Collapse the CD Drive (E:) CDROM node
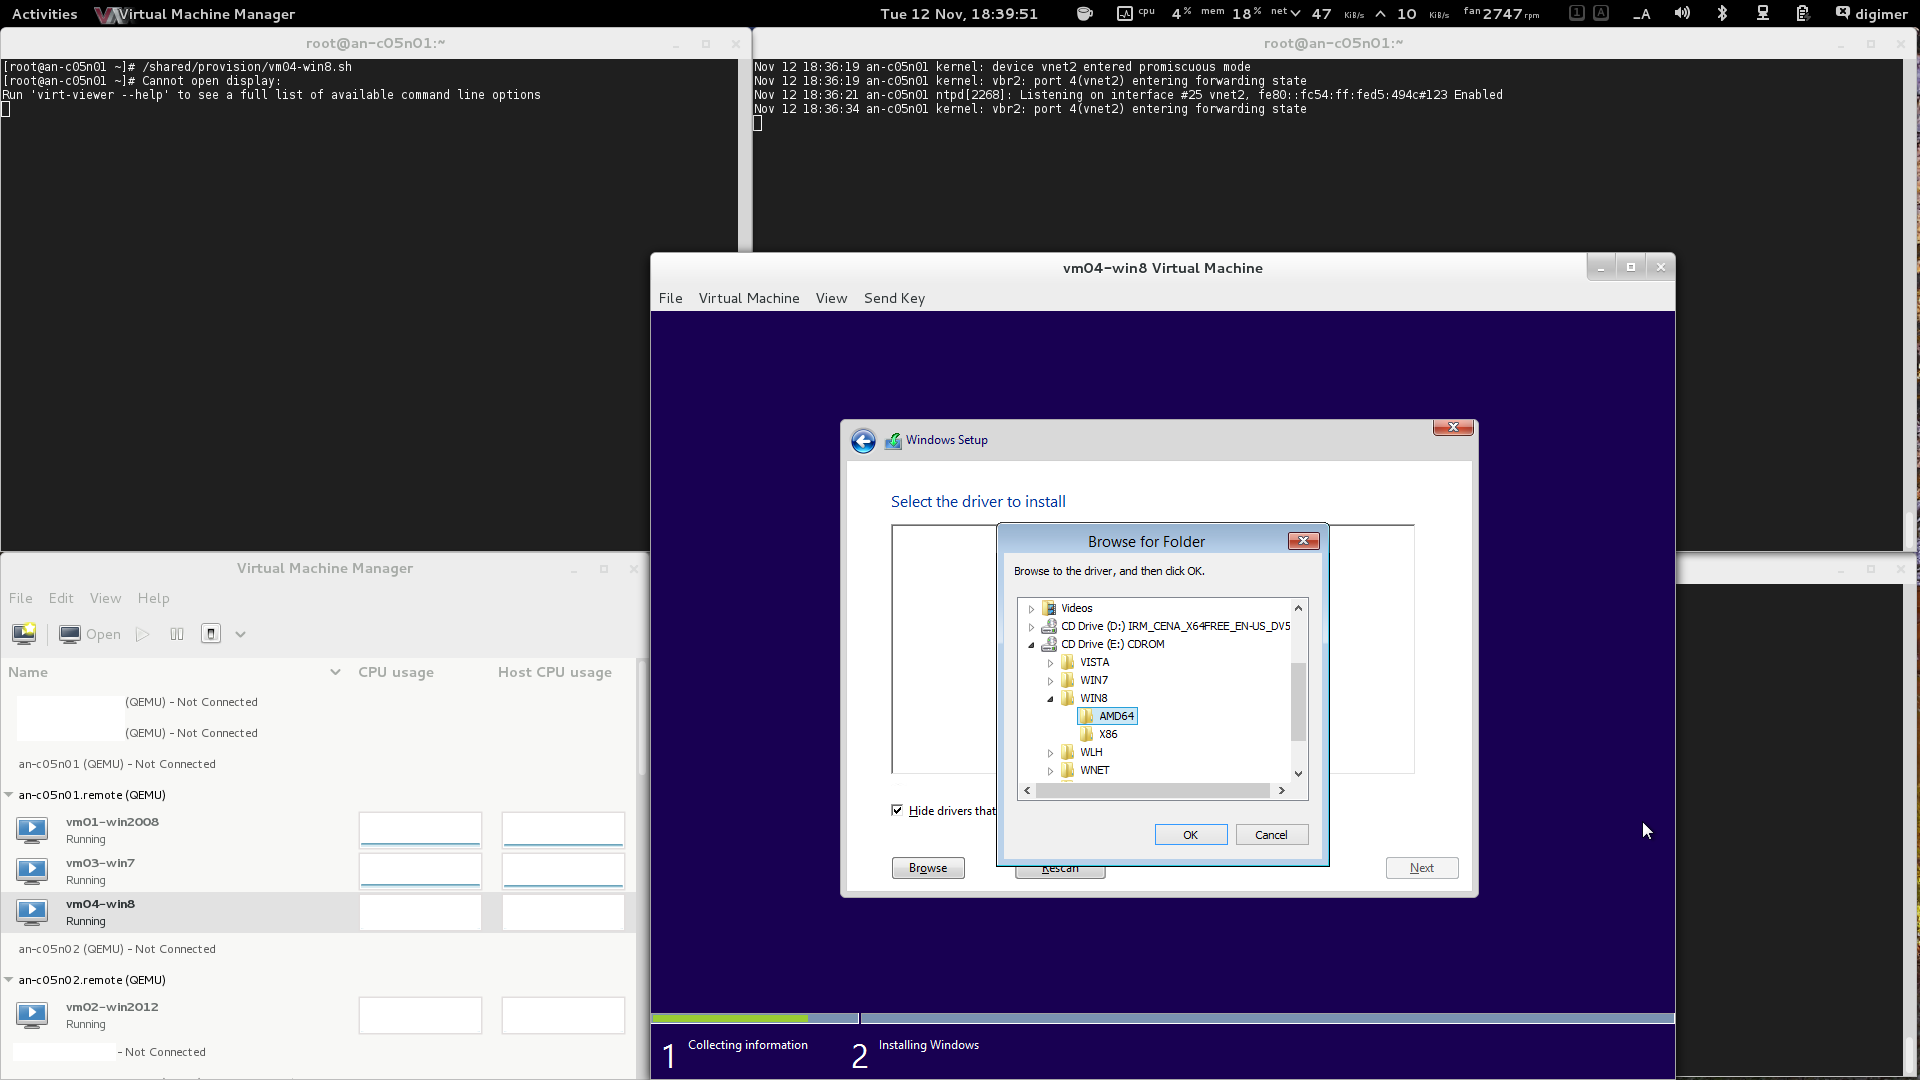Image resolution: width=1920 pixels, height=1080 pixels. click(x=1031, y=645)
